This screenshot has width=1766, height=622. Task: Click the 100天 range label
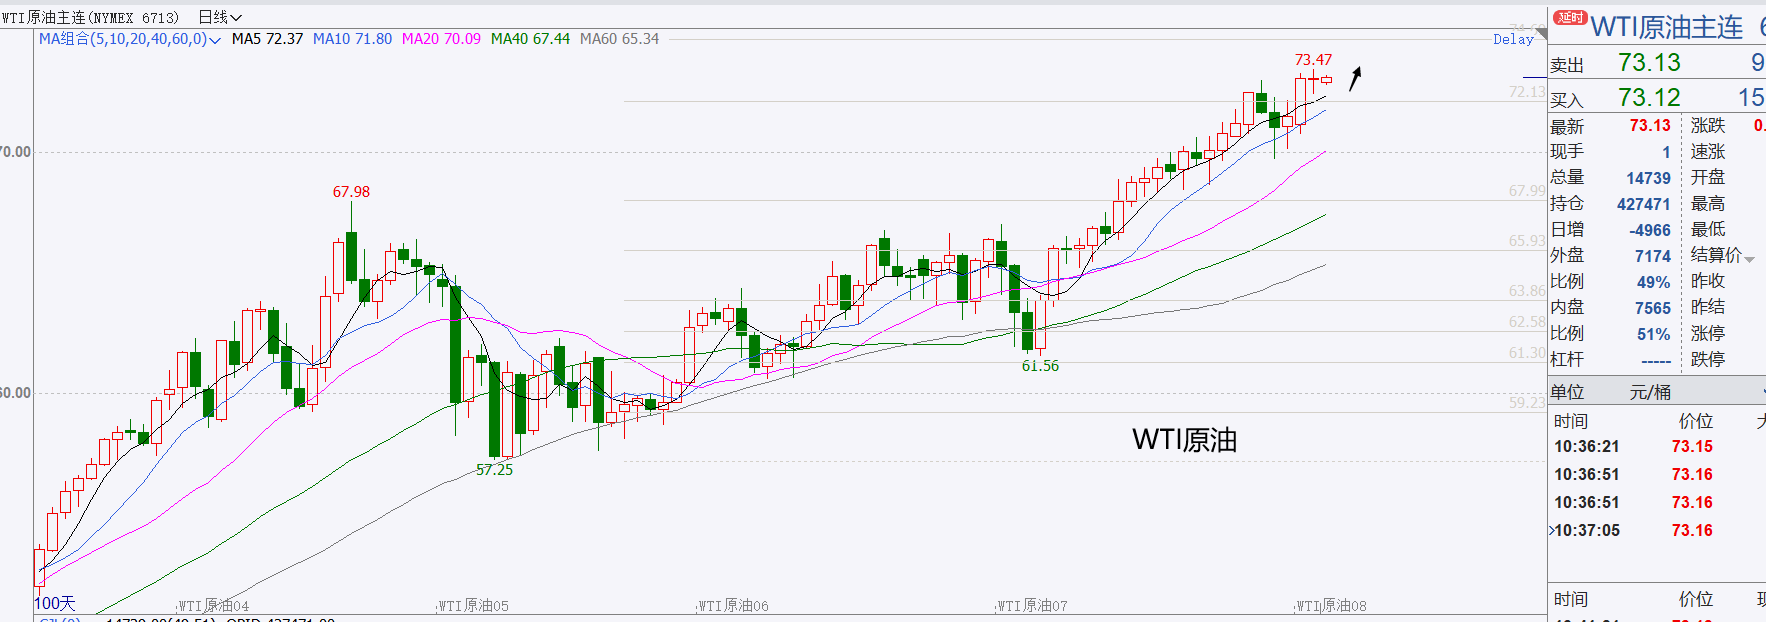point(55,603)
